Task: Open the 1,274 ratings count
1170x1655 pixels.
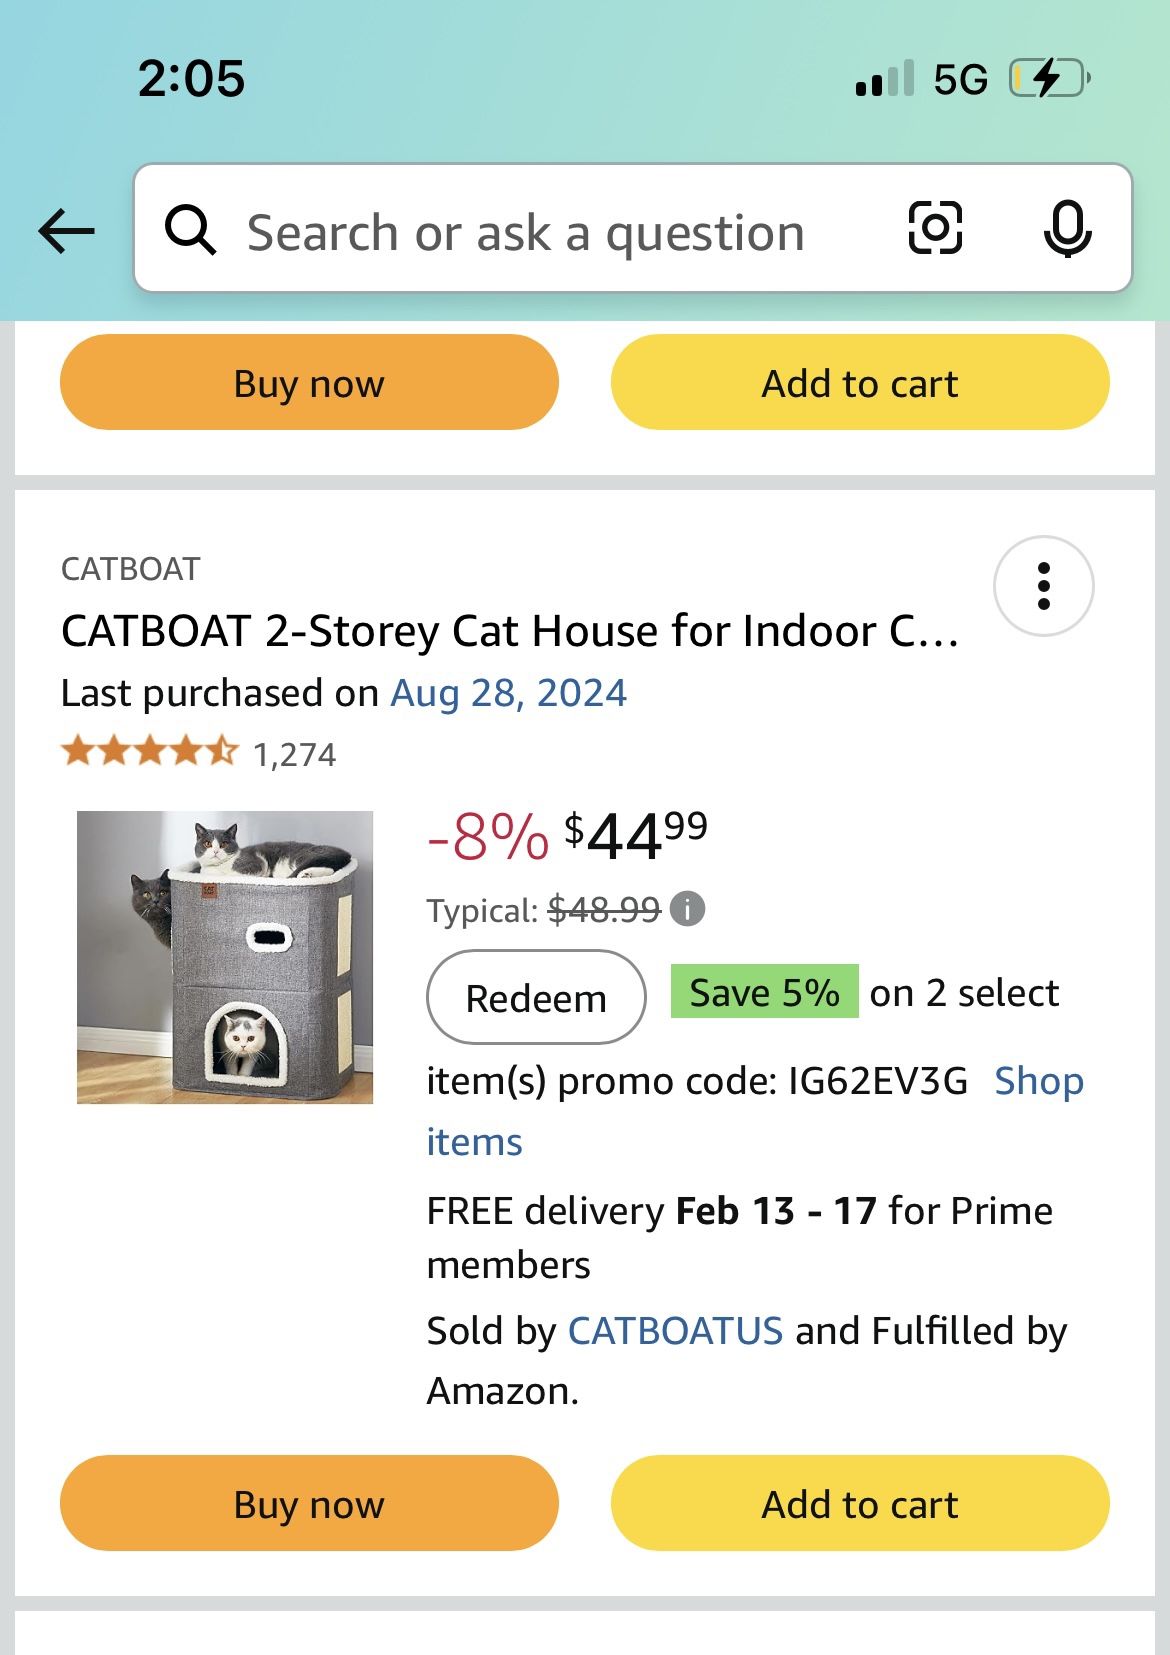Action: pos(295,754)
